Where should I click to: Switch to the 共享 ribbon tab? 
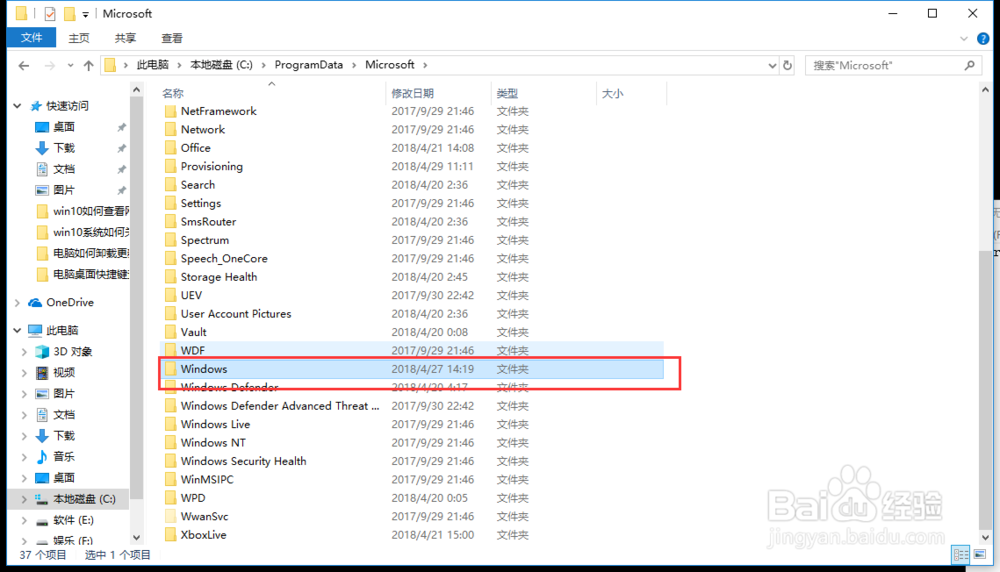tap(126, 38)
